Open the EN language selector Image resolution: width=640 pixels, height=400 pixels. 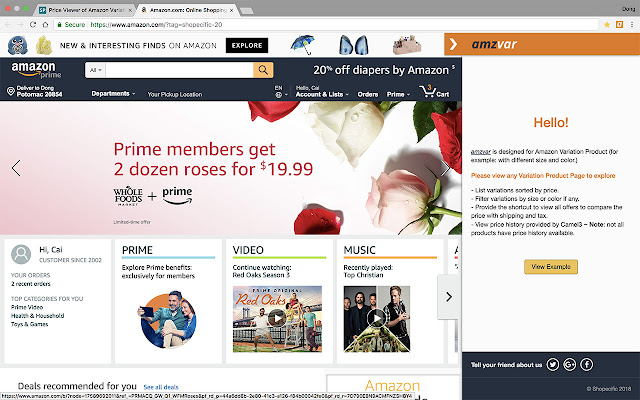click(x=280, y=91)
